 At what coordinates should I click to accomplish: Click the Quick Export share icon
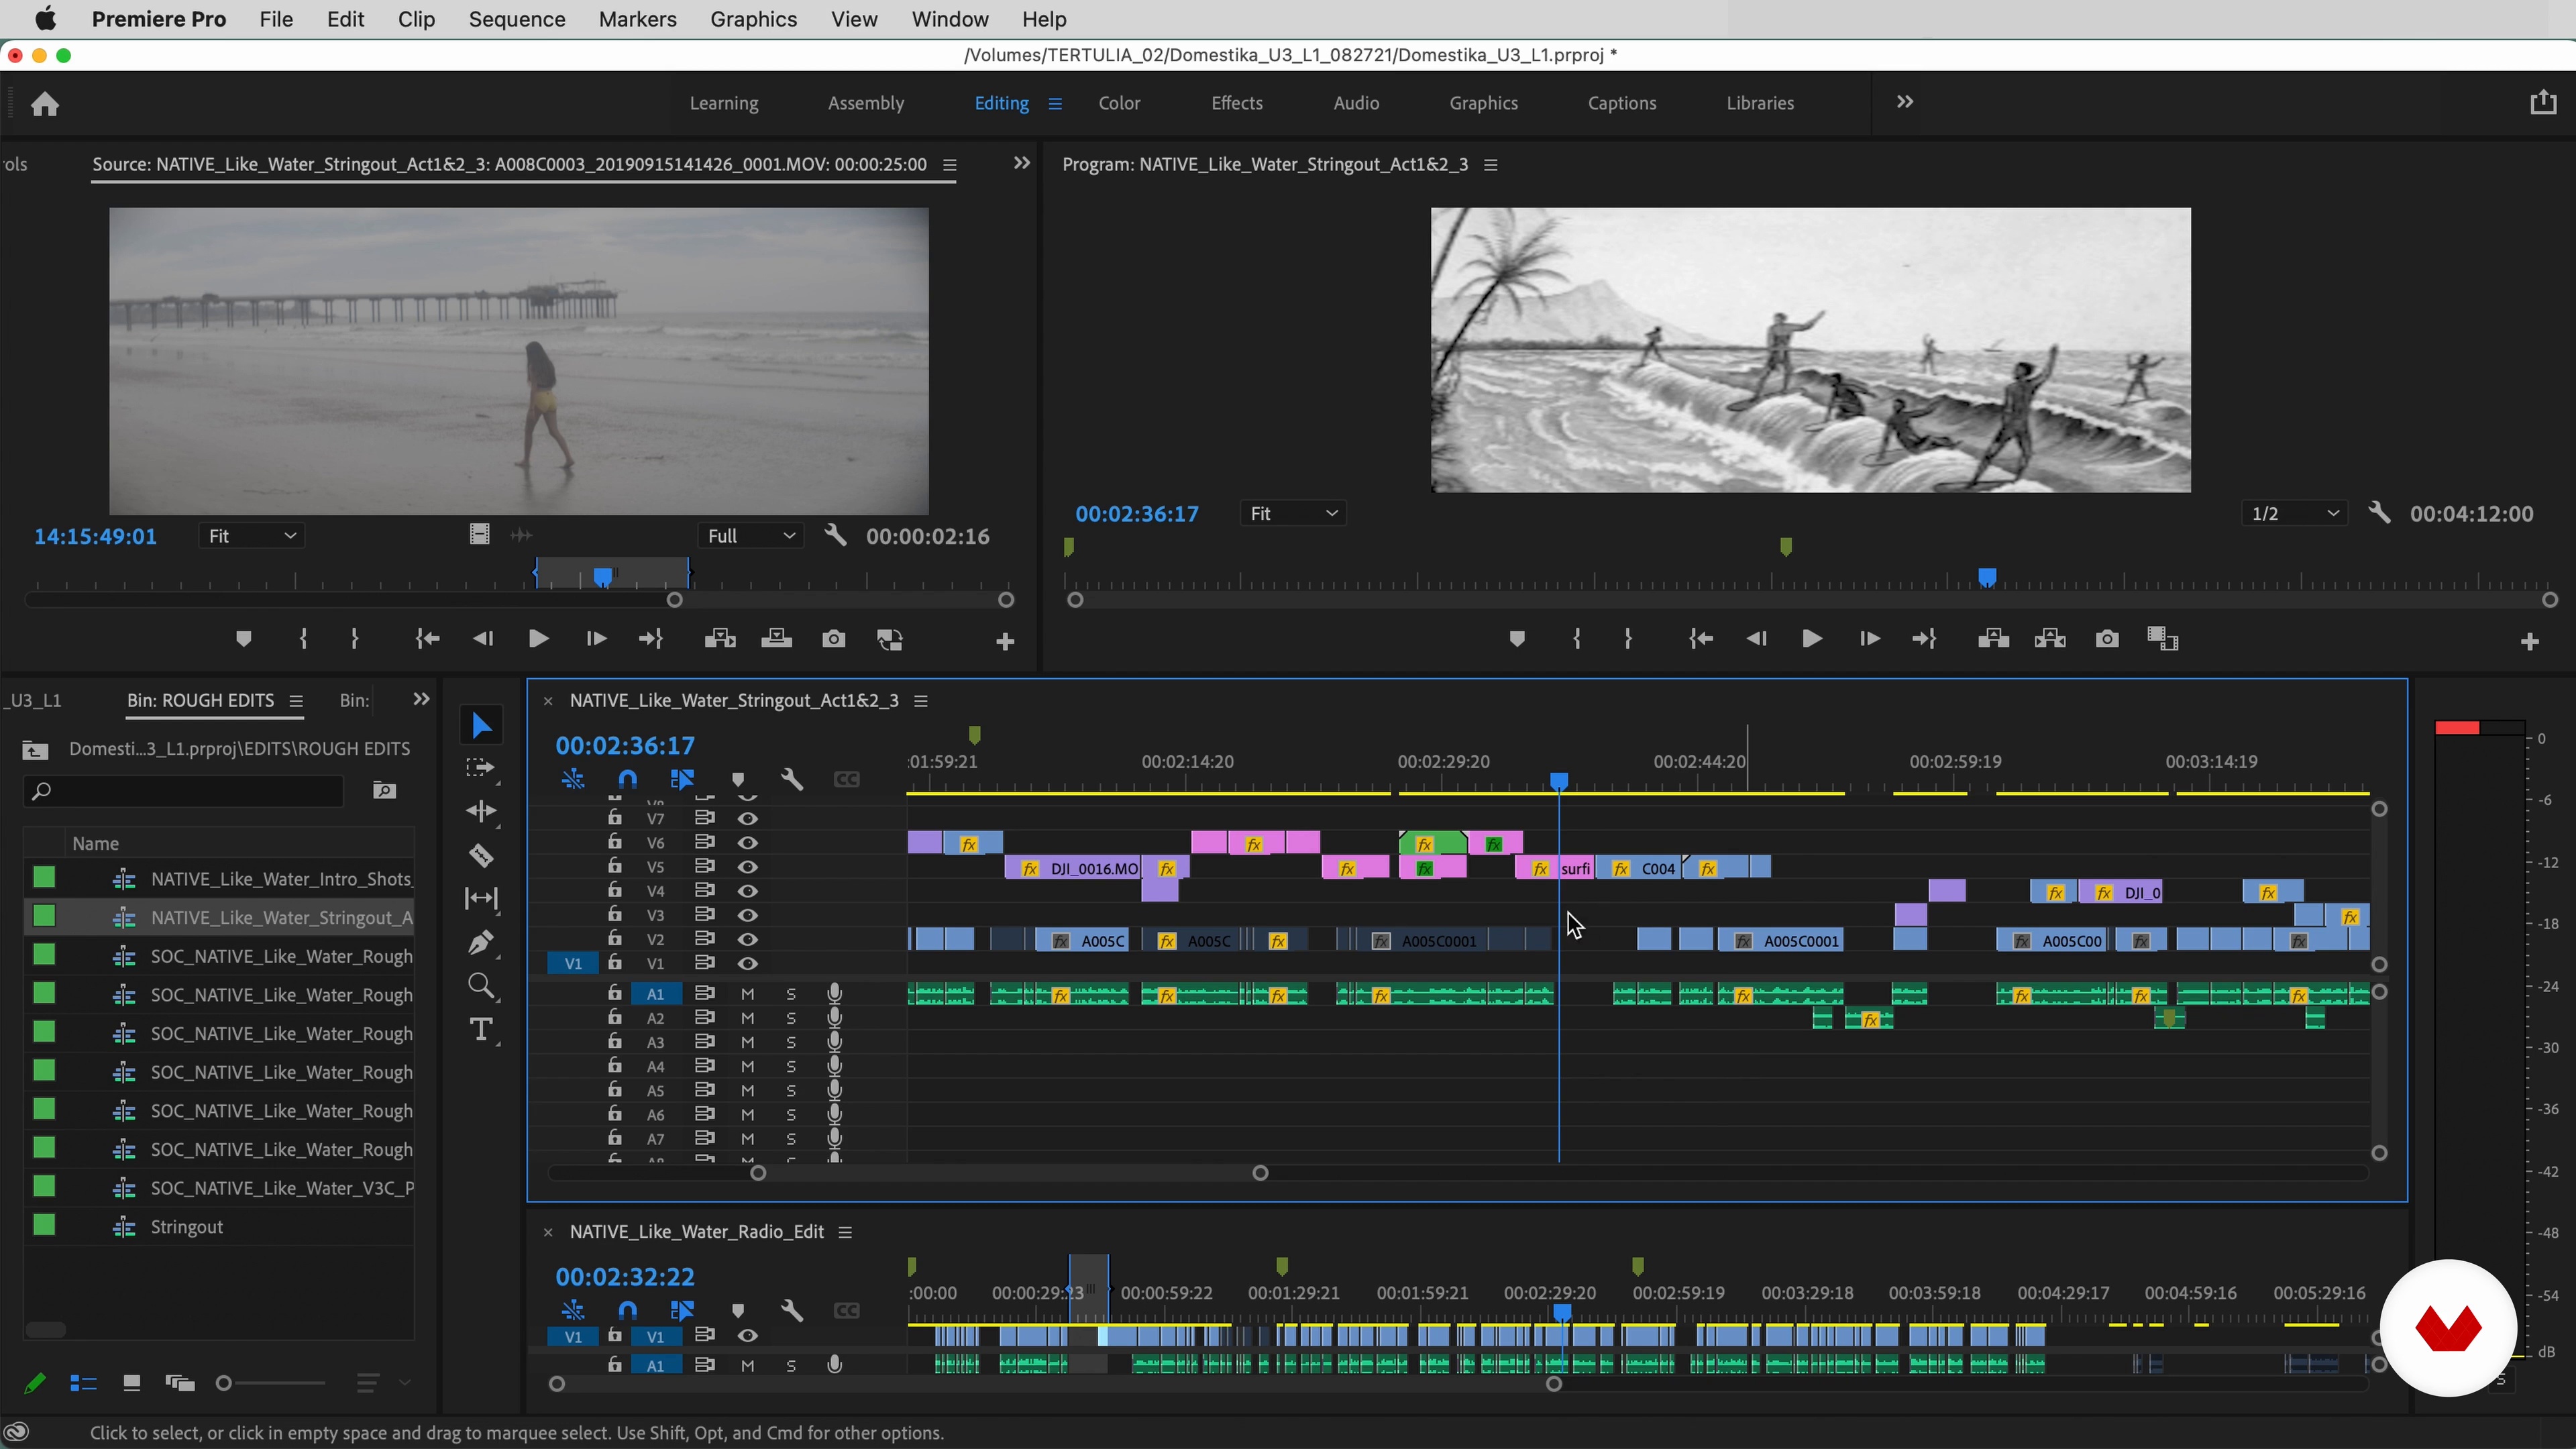pyautogui.click(x=2543, y=102)
